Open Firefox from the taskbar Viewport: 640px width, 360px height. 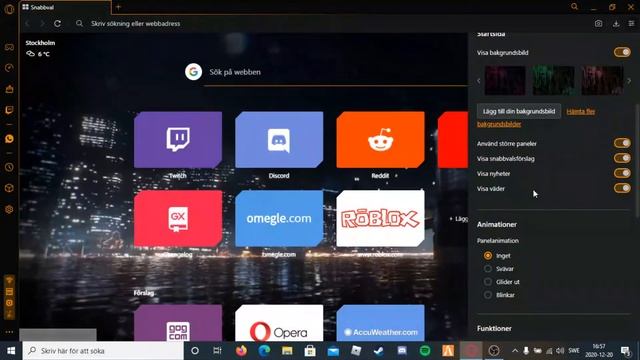click(241, 351)
